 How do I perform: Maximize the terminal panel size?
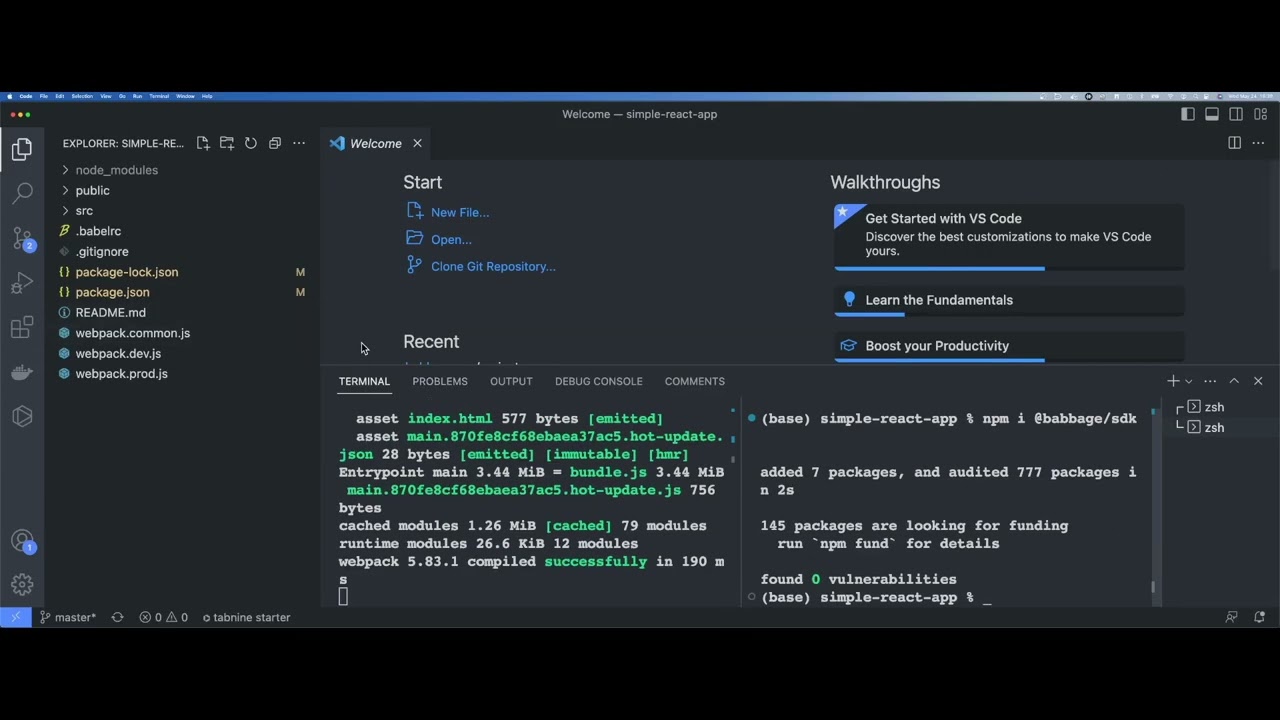pos(1234,381)
